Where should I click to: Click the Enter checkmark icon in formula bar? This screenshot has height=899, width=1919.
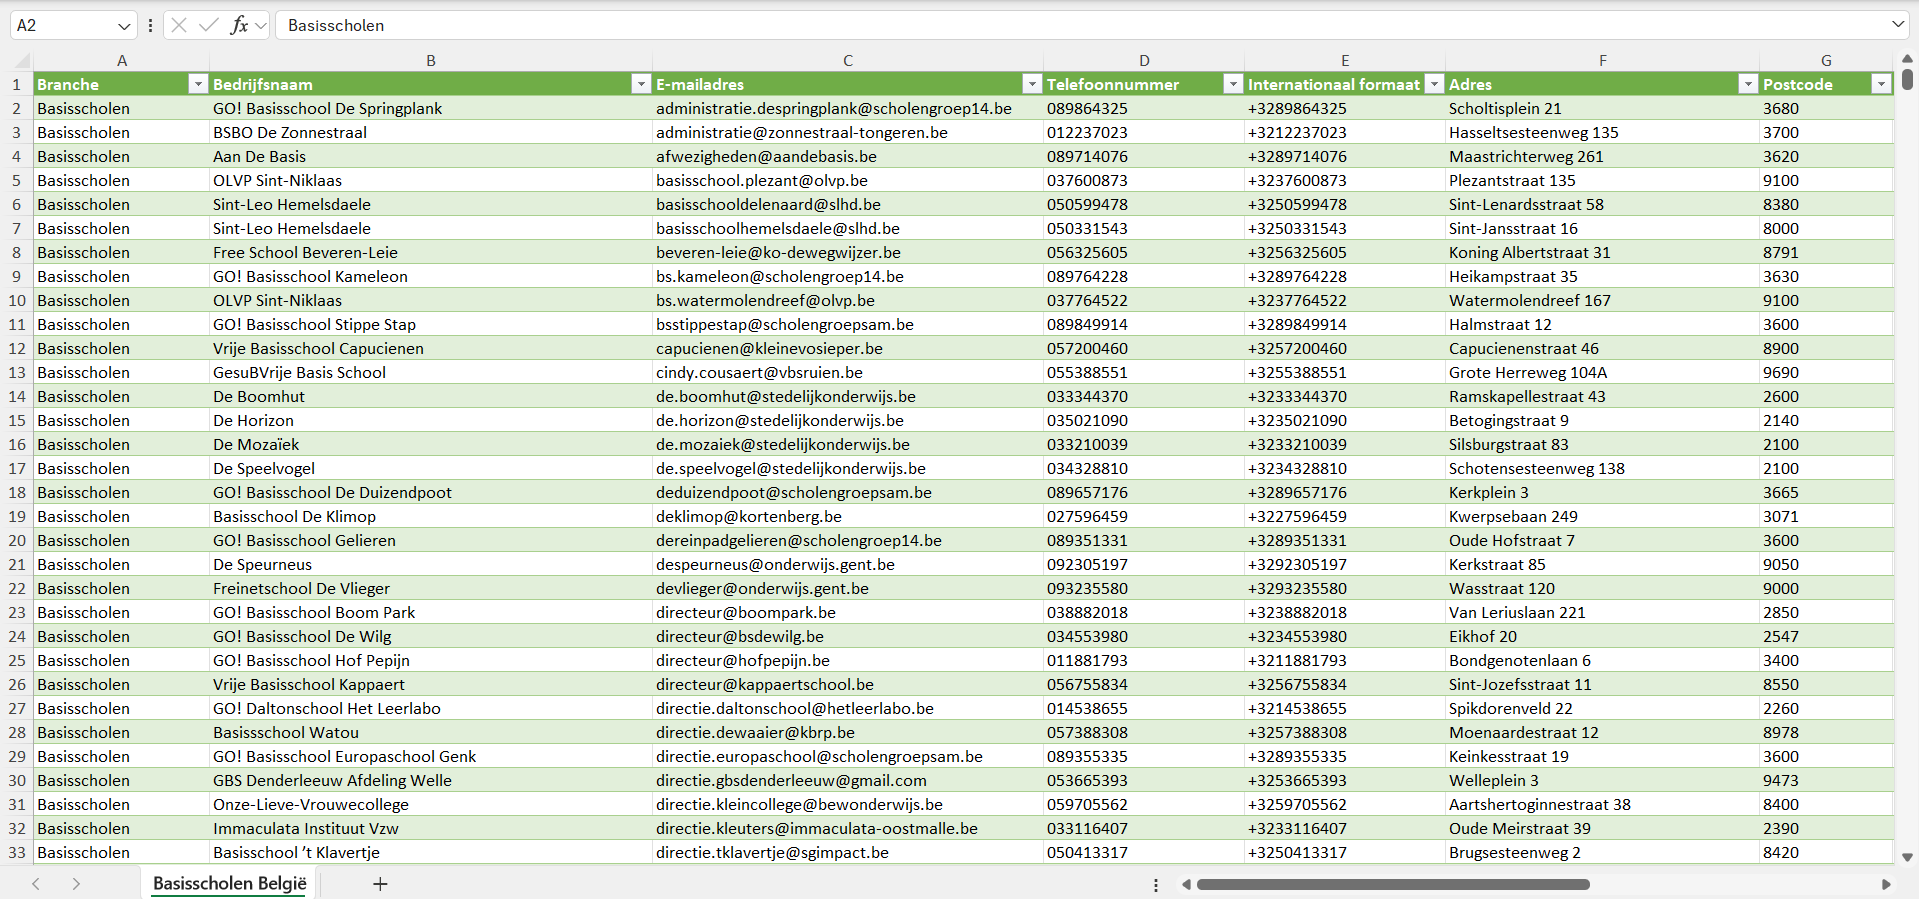208,25
